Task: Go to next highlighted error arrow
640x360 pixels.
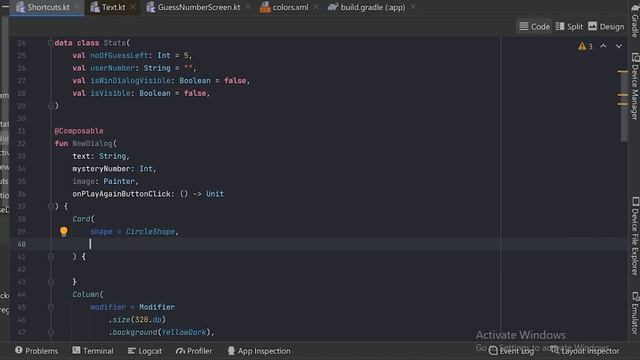Action: click(x=619, y=46)
